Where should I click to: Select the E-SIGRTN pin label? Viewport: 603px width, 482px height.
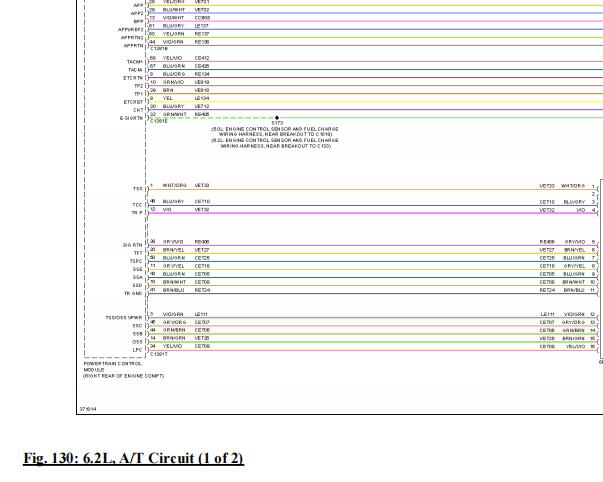pyautogui.click(x=131, y=118)
